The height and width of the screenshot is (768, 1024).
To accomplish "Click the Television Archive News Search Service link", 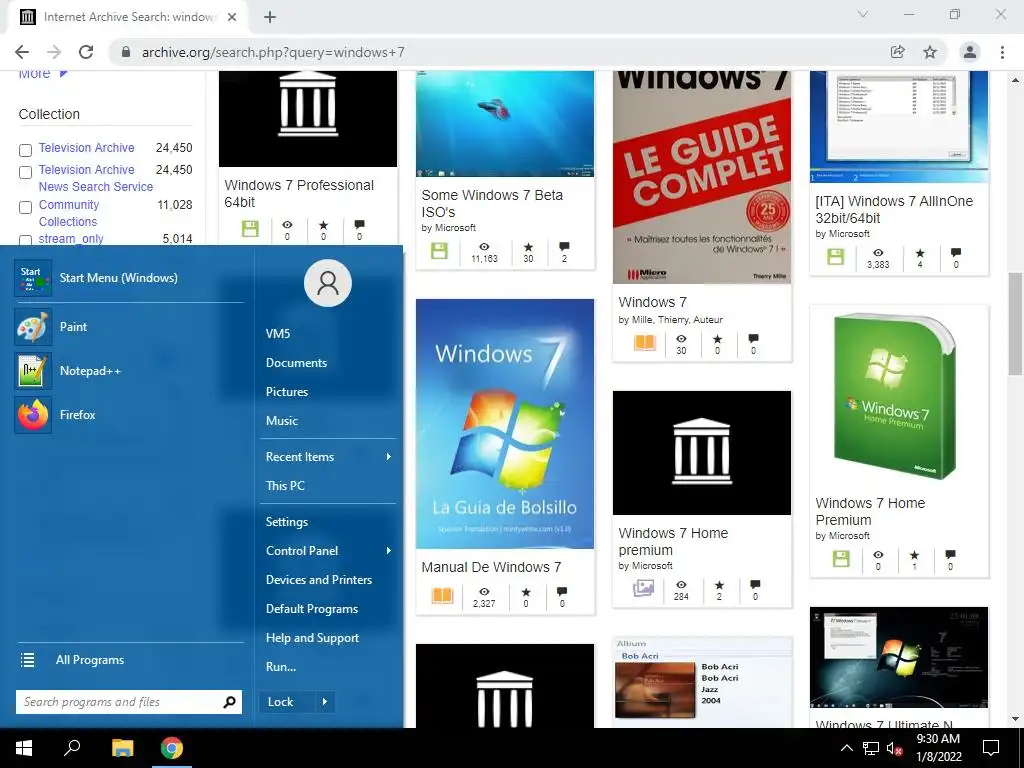I will [95, 178].
